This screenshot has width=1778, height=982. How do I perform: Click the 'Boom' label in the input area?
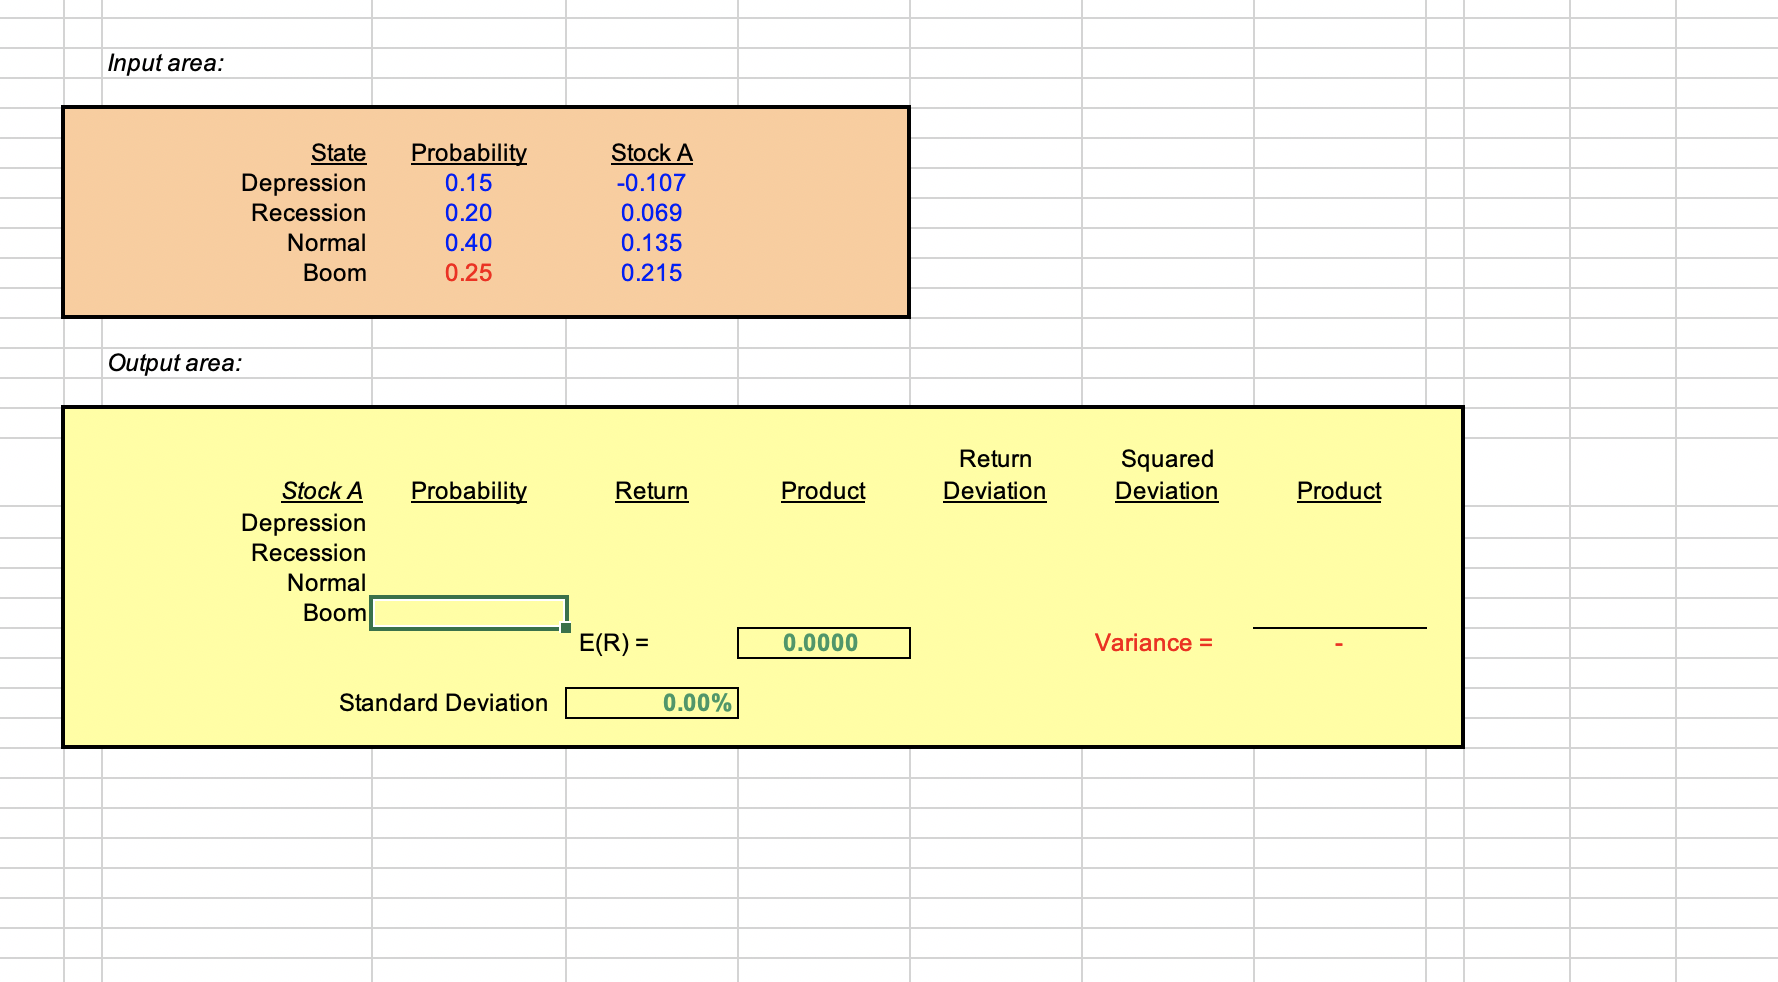[x=335, y=273]
